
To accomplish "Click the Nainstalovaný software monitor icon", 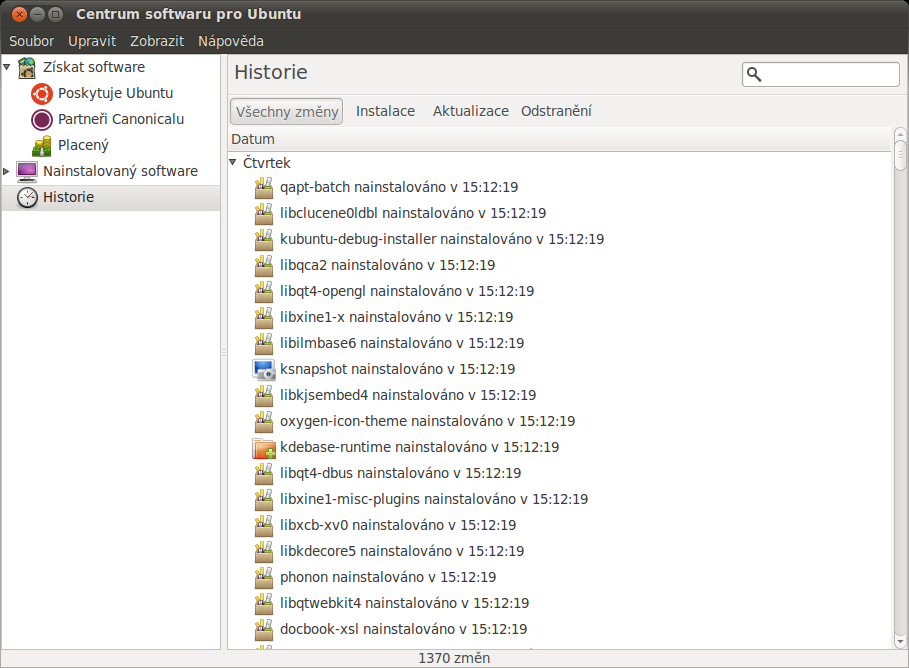I will tap(27, 171).
